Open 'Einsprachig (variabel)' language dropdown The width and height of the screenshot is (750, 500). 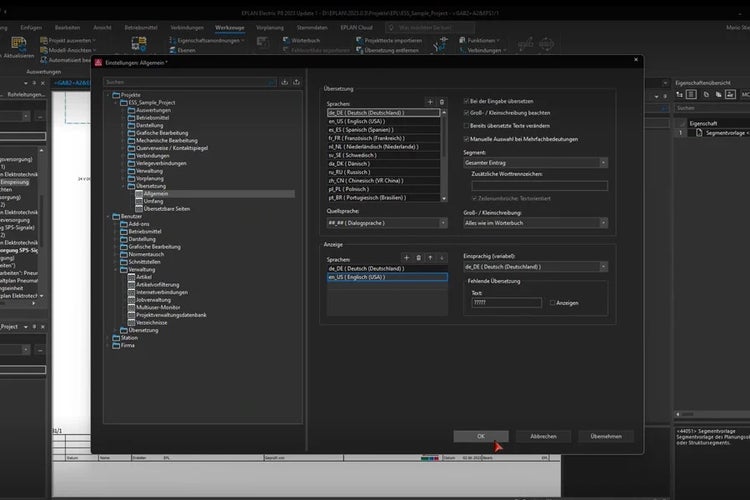tap(535, 267)
